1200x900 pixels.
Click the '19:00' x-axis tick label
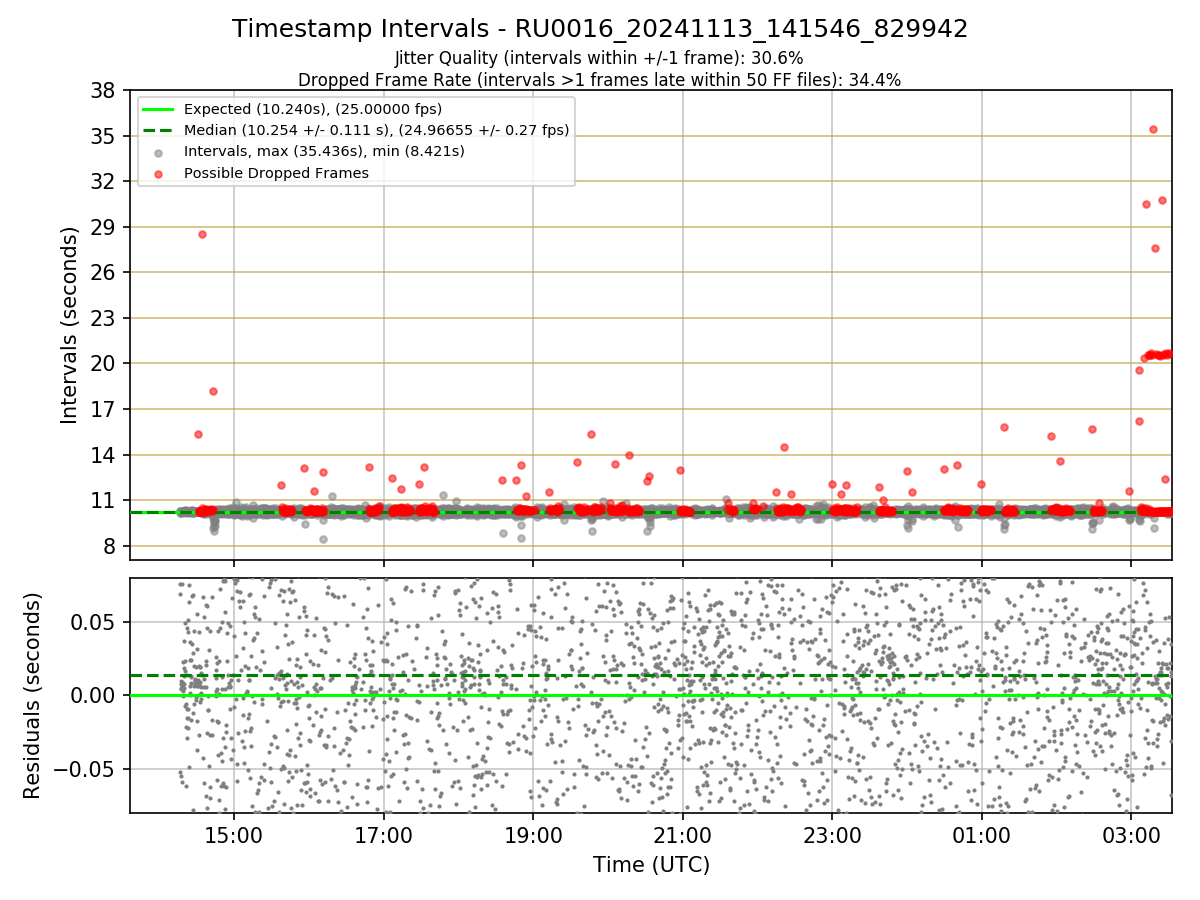(533, 836)
